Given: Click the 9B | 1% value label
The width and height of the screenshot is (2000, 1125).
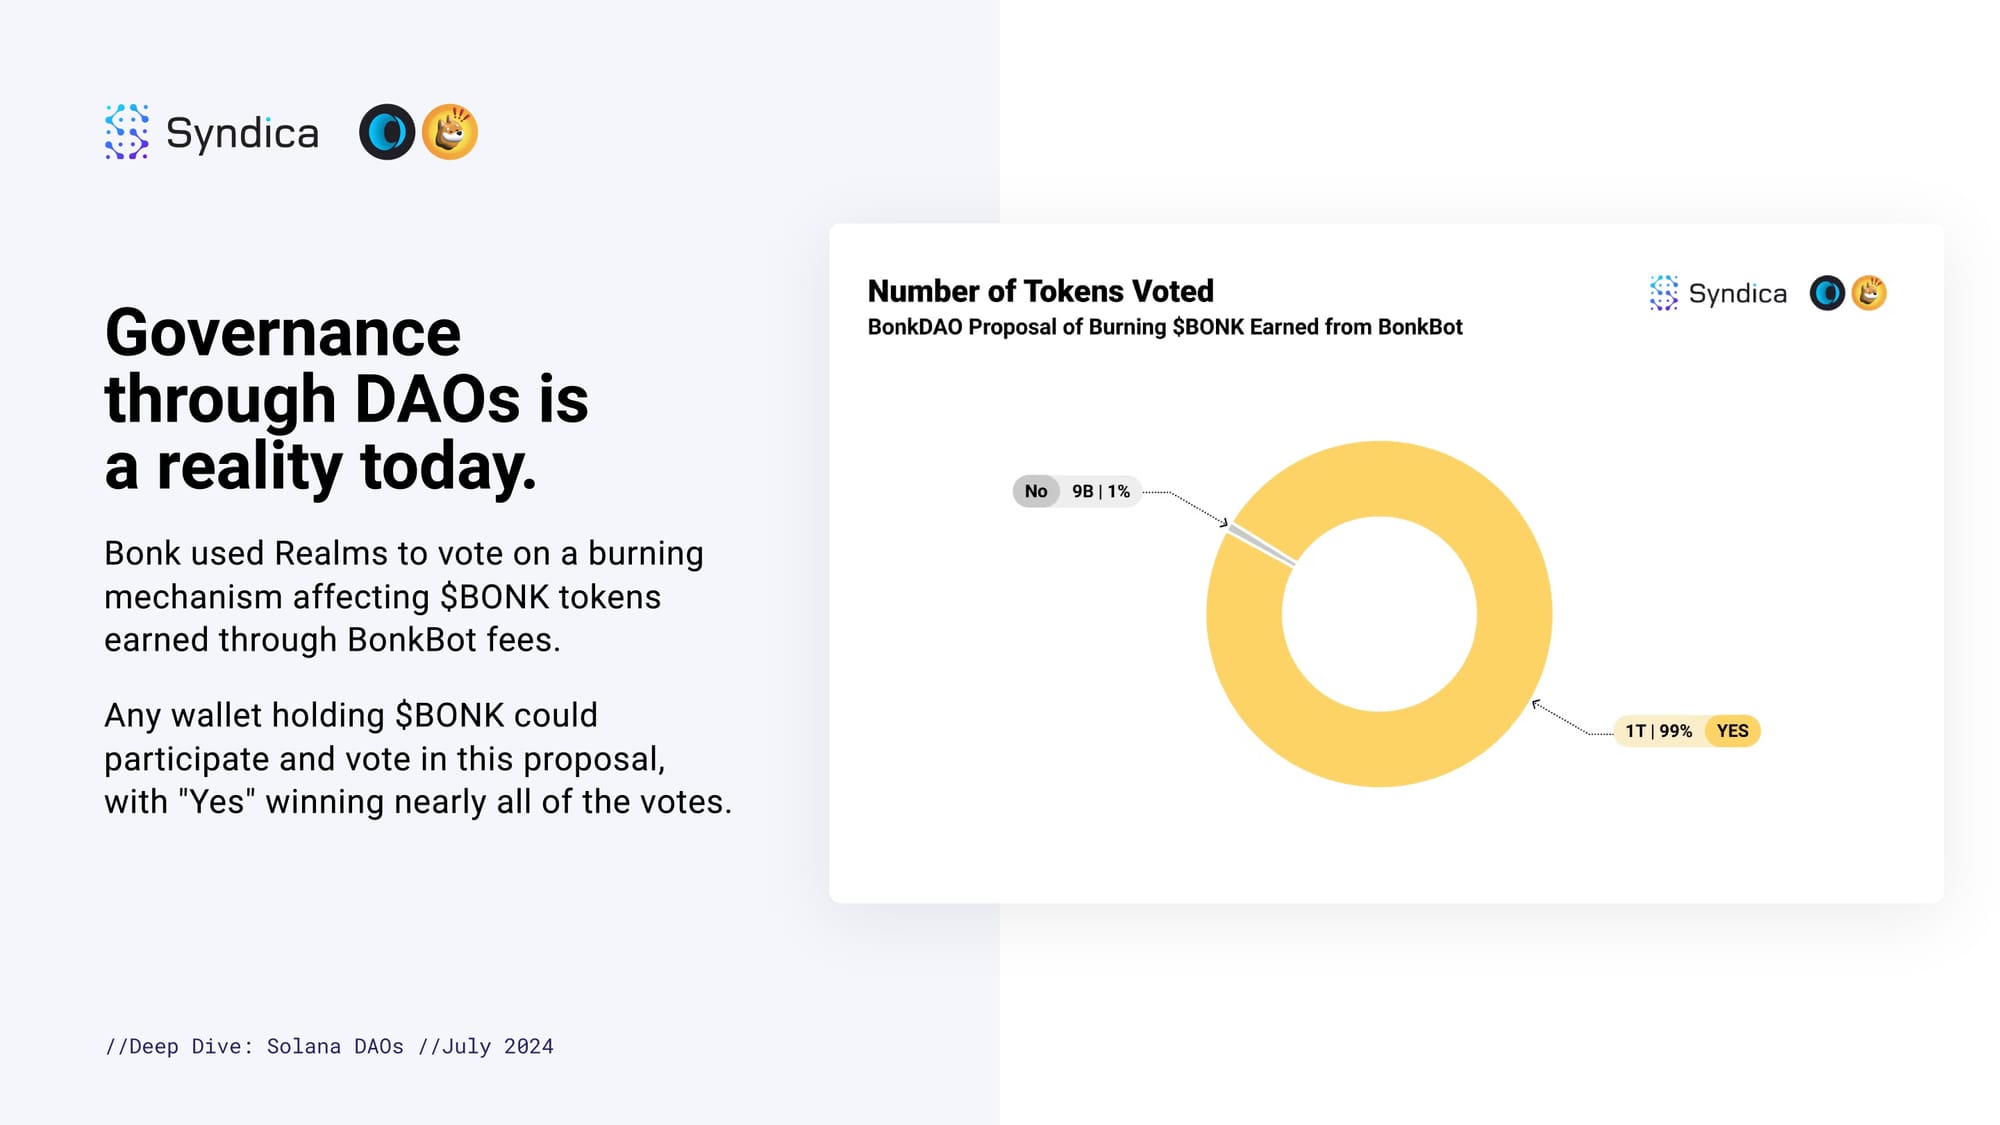Looking at the screenshot, I should click(1101, 491).
